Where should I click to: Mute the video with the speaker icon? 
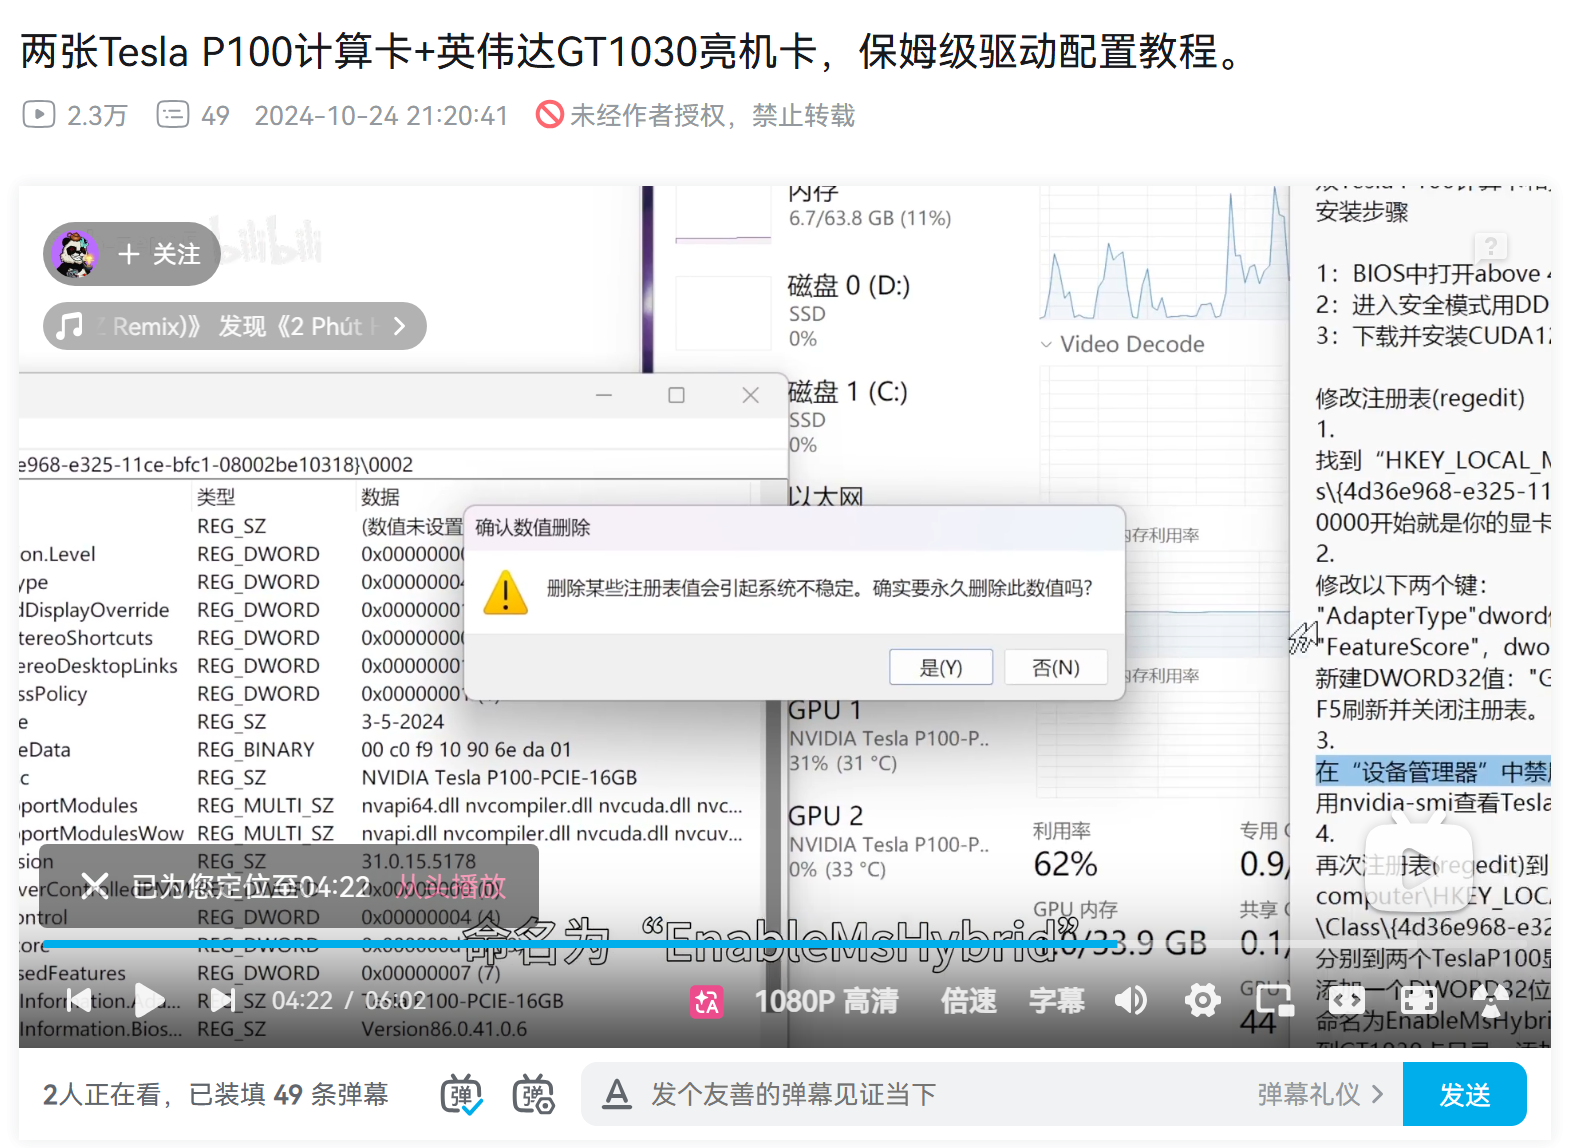click(x=1131, y=1000)
